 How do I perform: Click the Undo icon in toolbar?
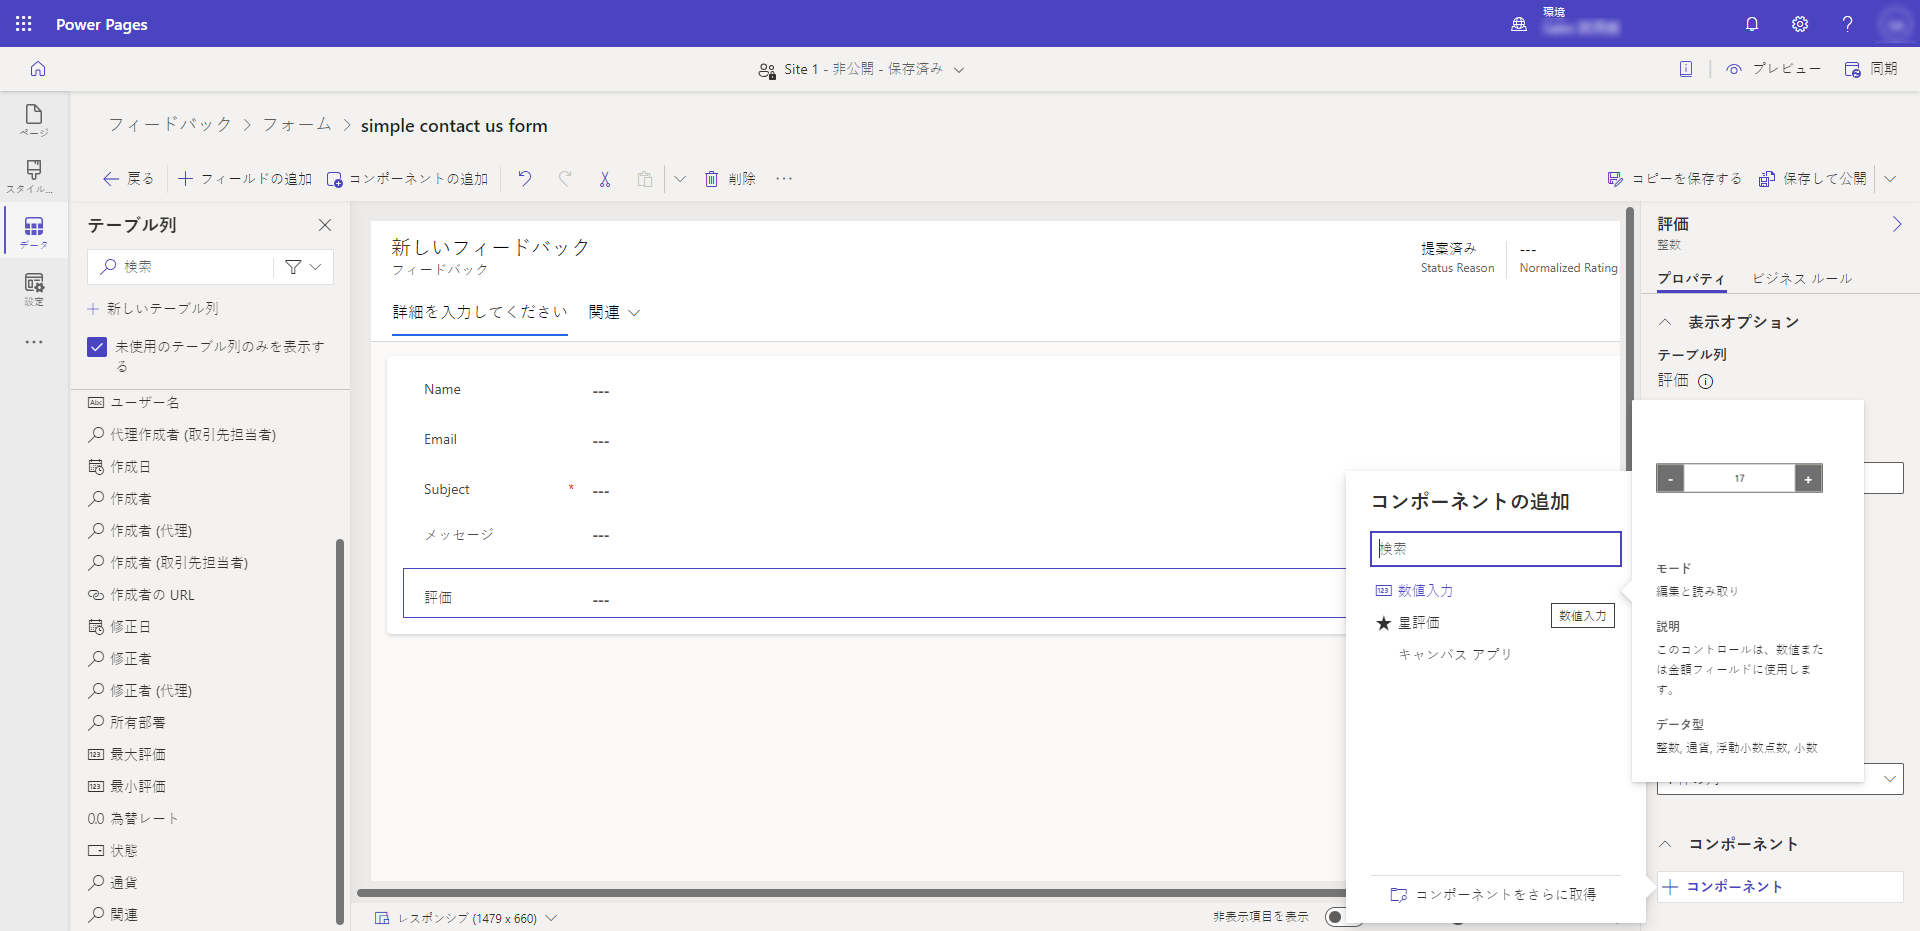point(525,178)
